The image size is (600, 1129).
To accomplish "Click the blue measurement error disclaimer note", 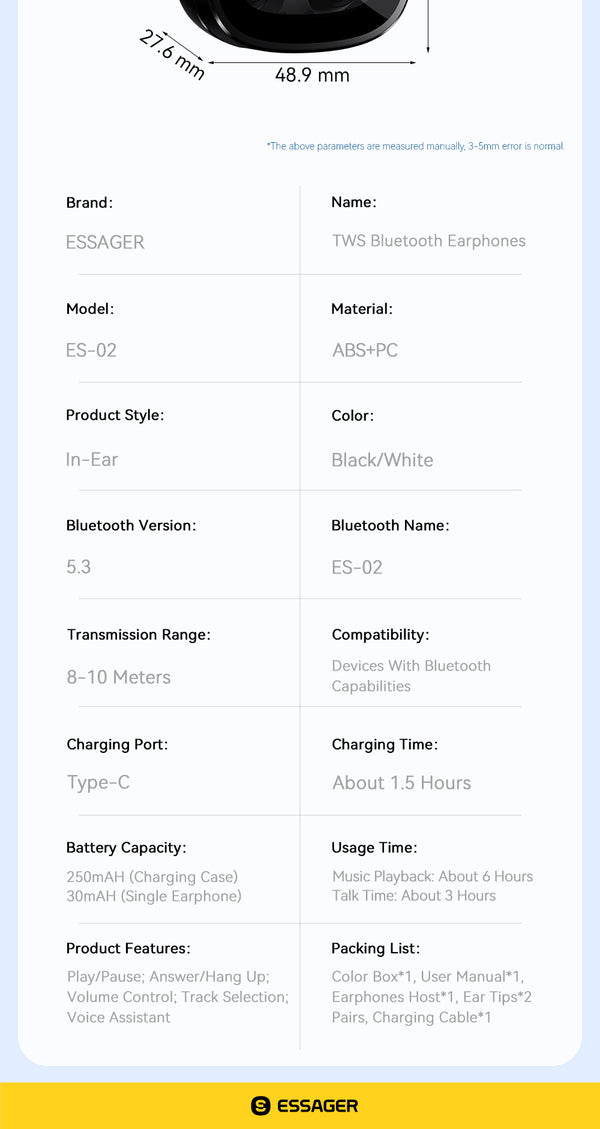I will click(x=415, y=146).
